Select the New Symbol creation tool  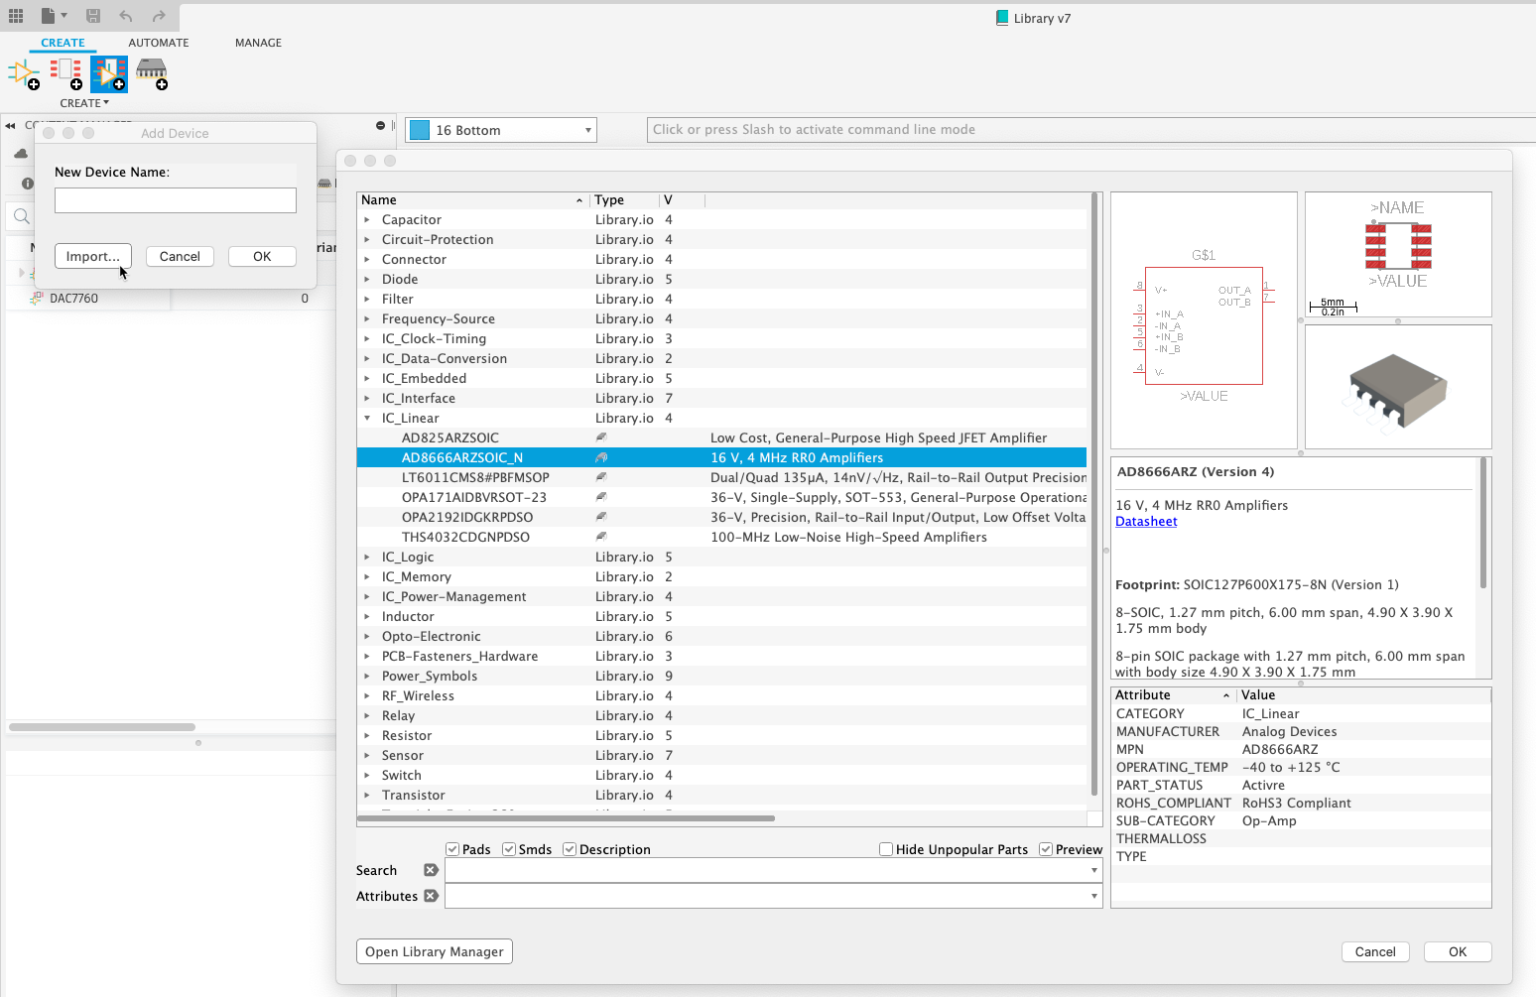pos(22,73)
